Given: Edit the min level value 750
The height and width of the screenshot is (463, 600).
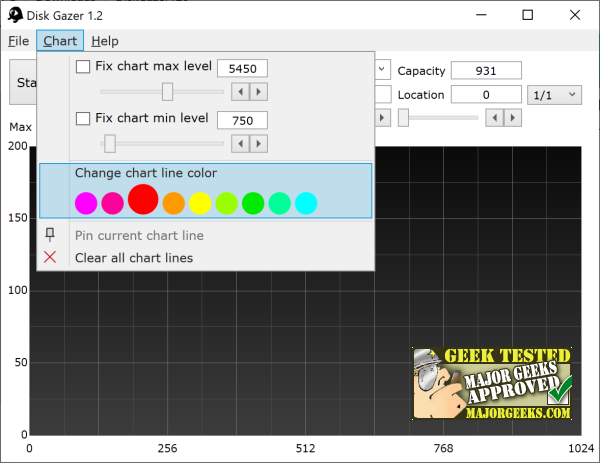Looking at the screenshot, I should 242,121.
